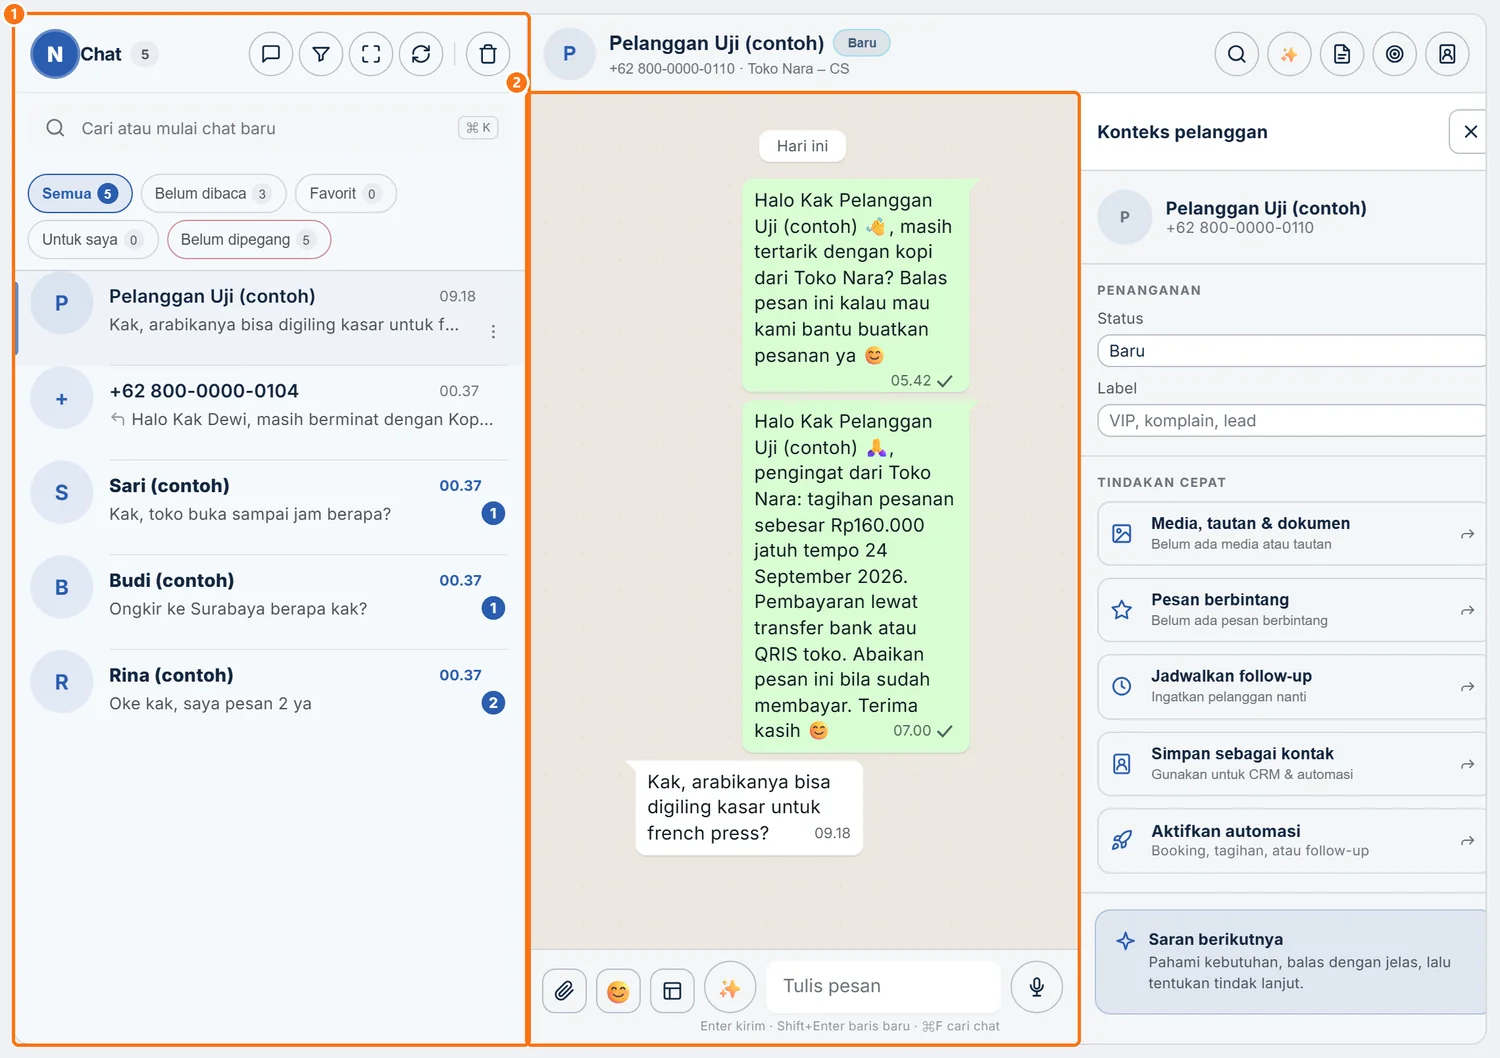Click the AI sparkle icon in conversation header
This screenshot has width=1500, height=1058.
click(x=1289, y=54)
